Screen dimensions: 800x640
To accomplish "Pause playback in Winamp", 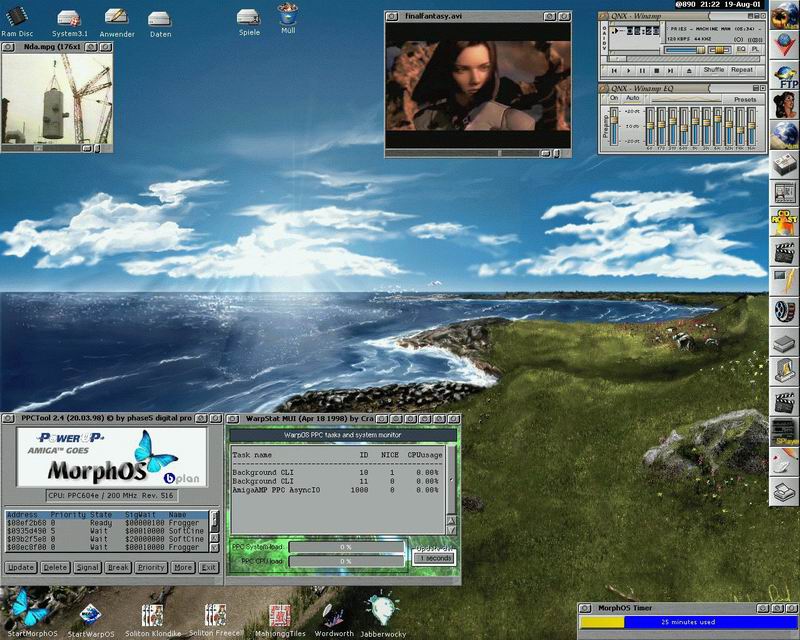I will pyautogui.click(x=642, y=71).
